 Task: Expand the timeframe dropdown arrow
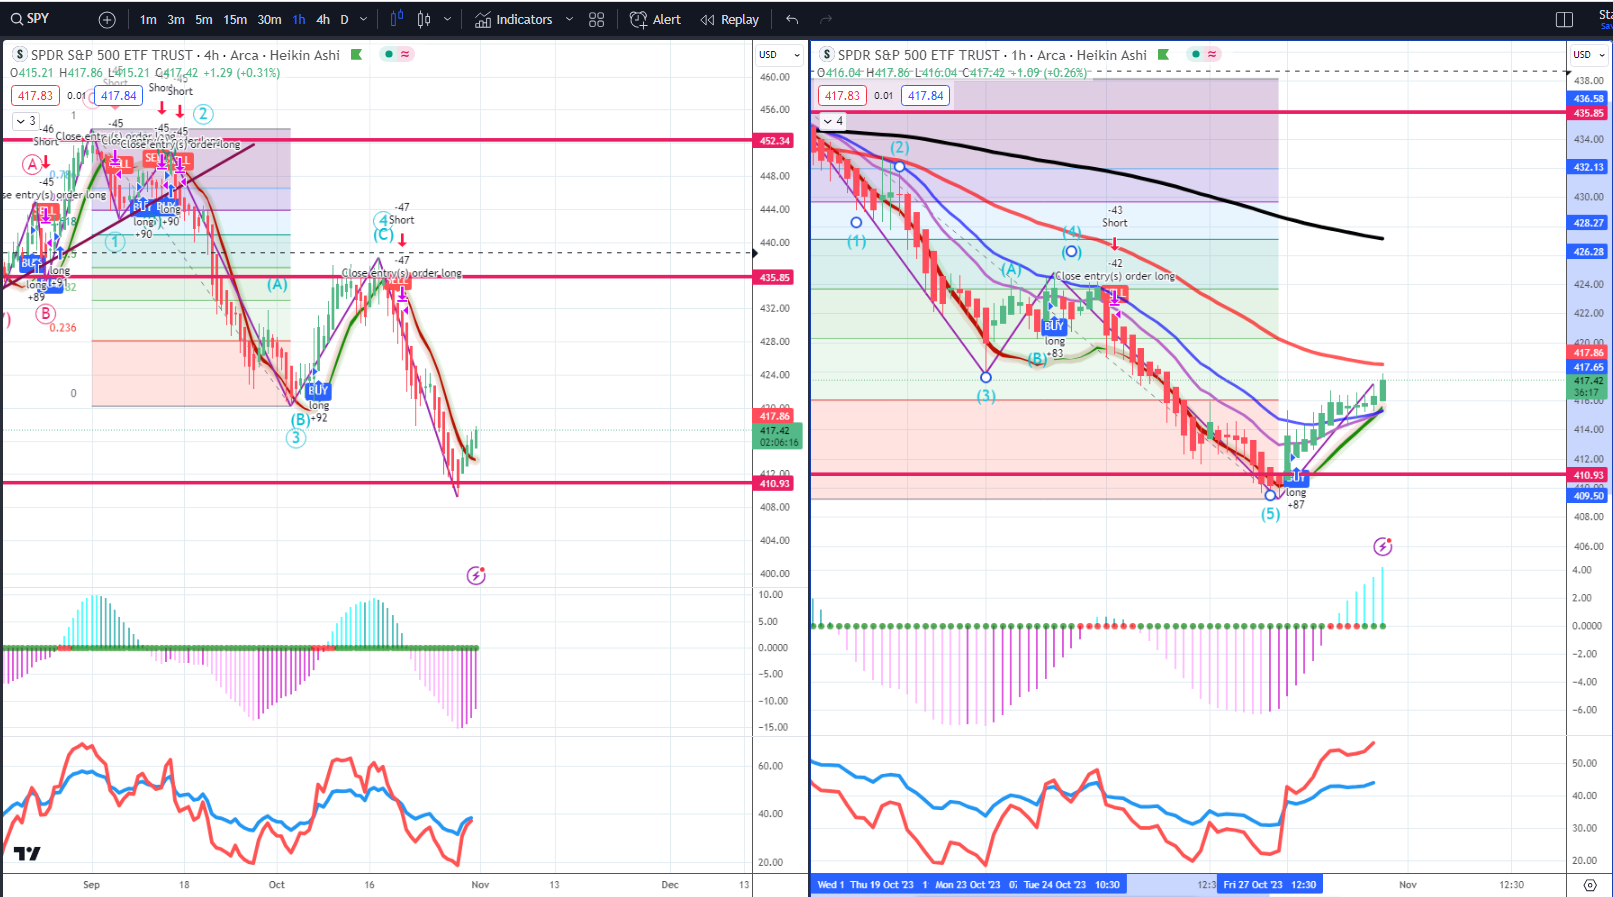(x=363, y=20)
